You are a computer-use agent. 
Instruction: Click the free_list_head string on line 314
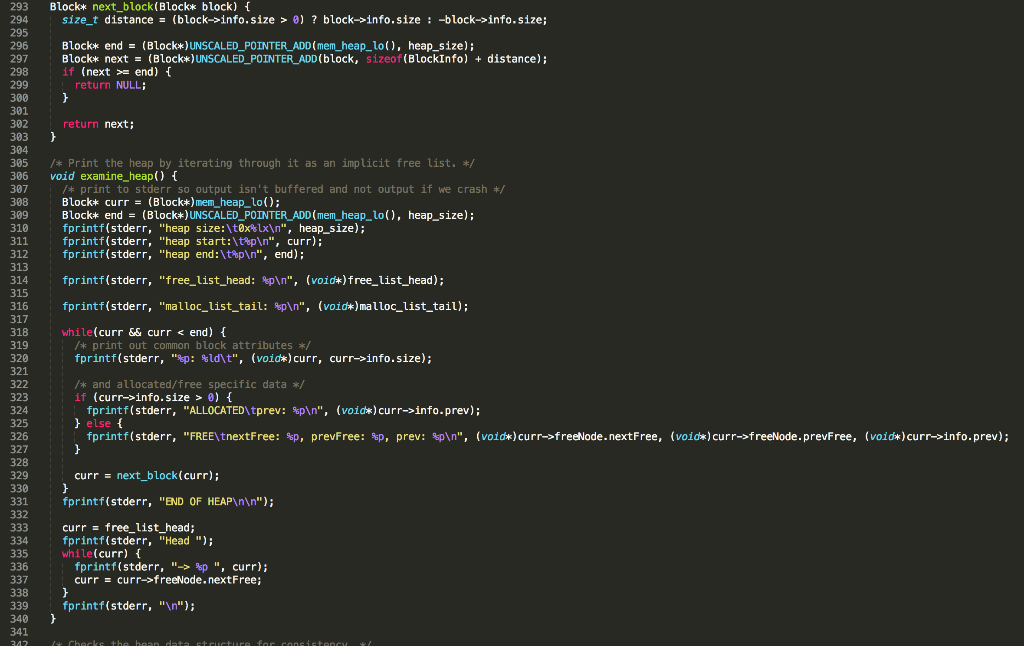pyautogui.click(x=225, y=280)
